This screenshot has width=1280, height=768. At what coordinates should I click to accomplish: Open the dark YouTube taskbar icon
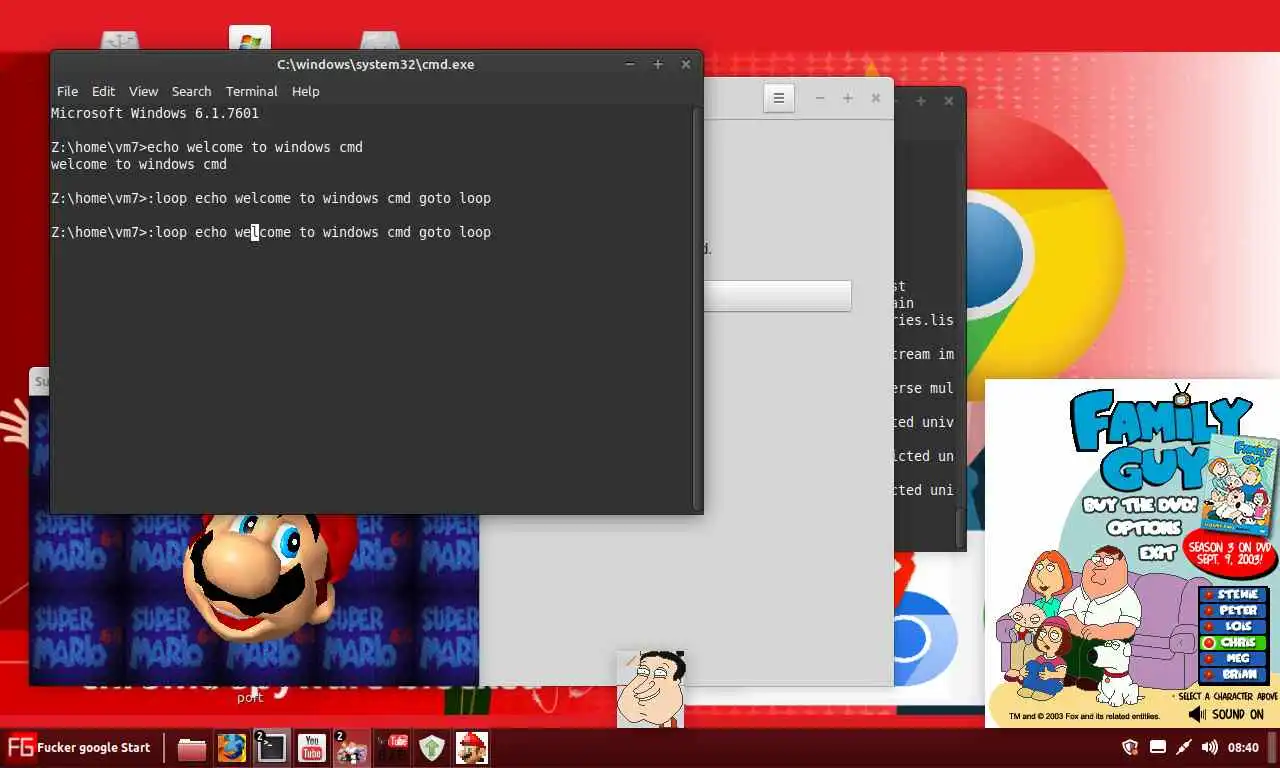[392, 748]
